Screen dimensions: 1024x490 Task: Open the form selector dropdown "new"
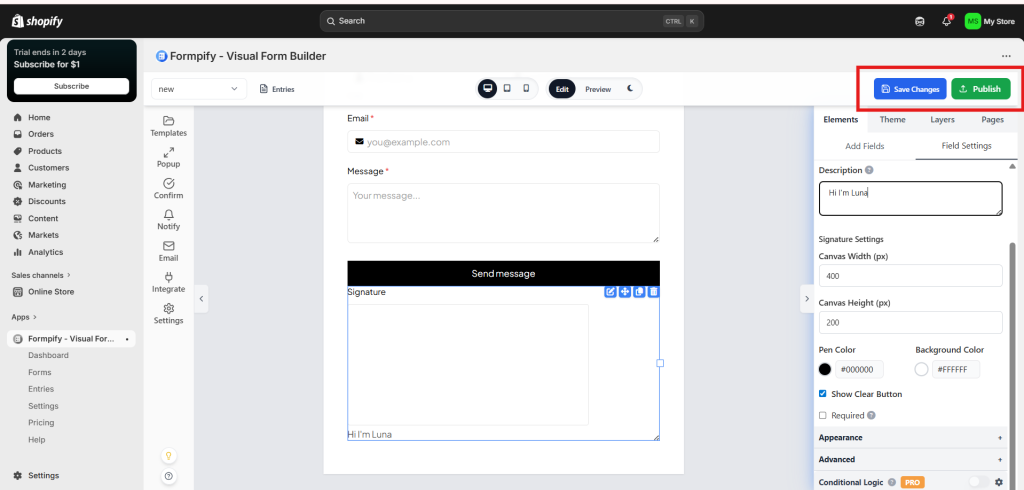pos(199,89)
